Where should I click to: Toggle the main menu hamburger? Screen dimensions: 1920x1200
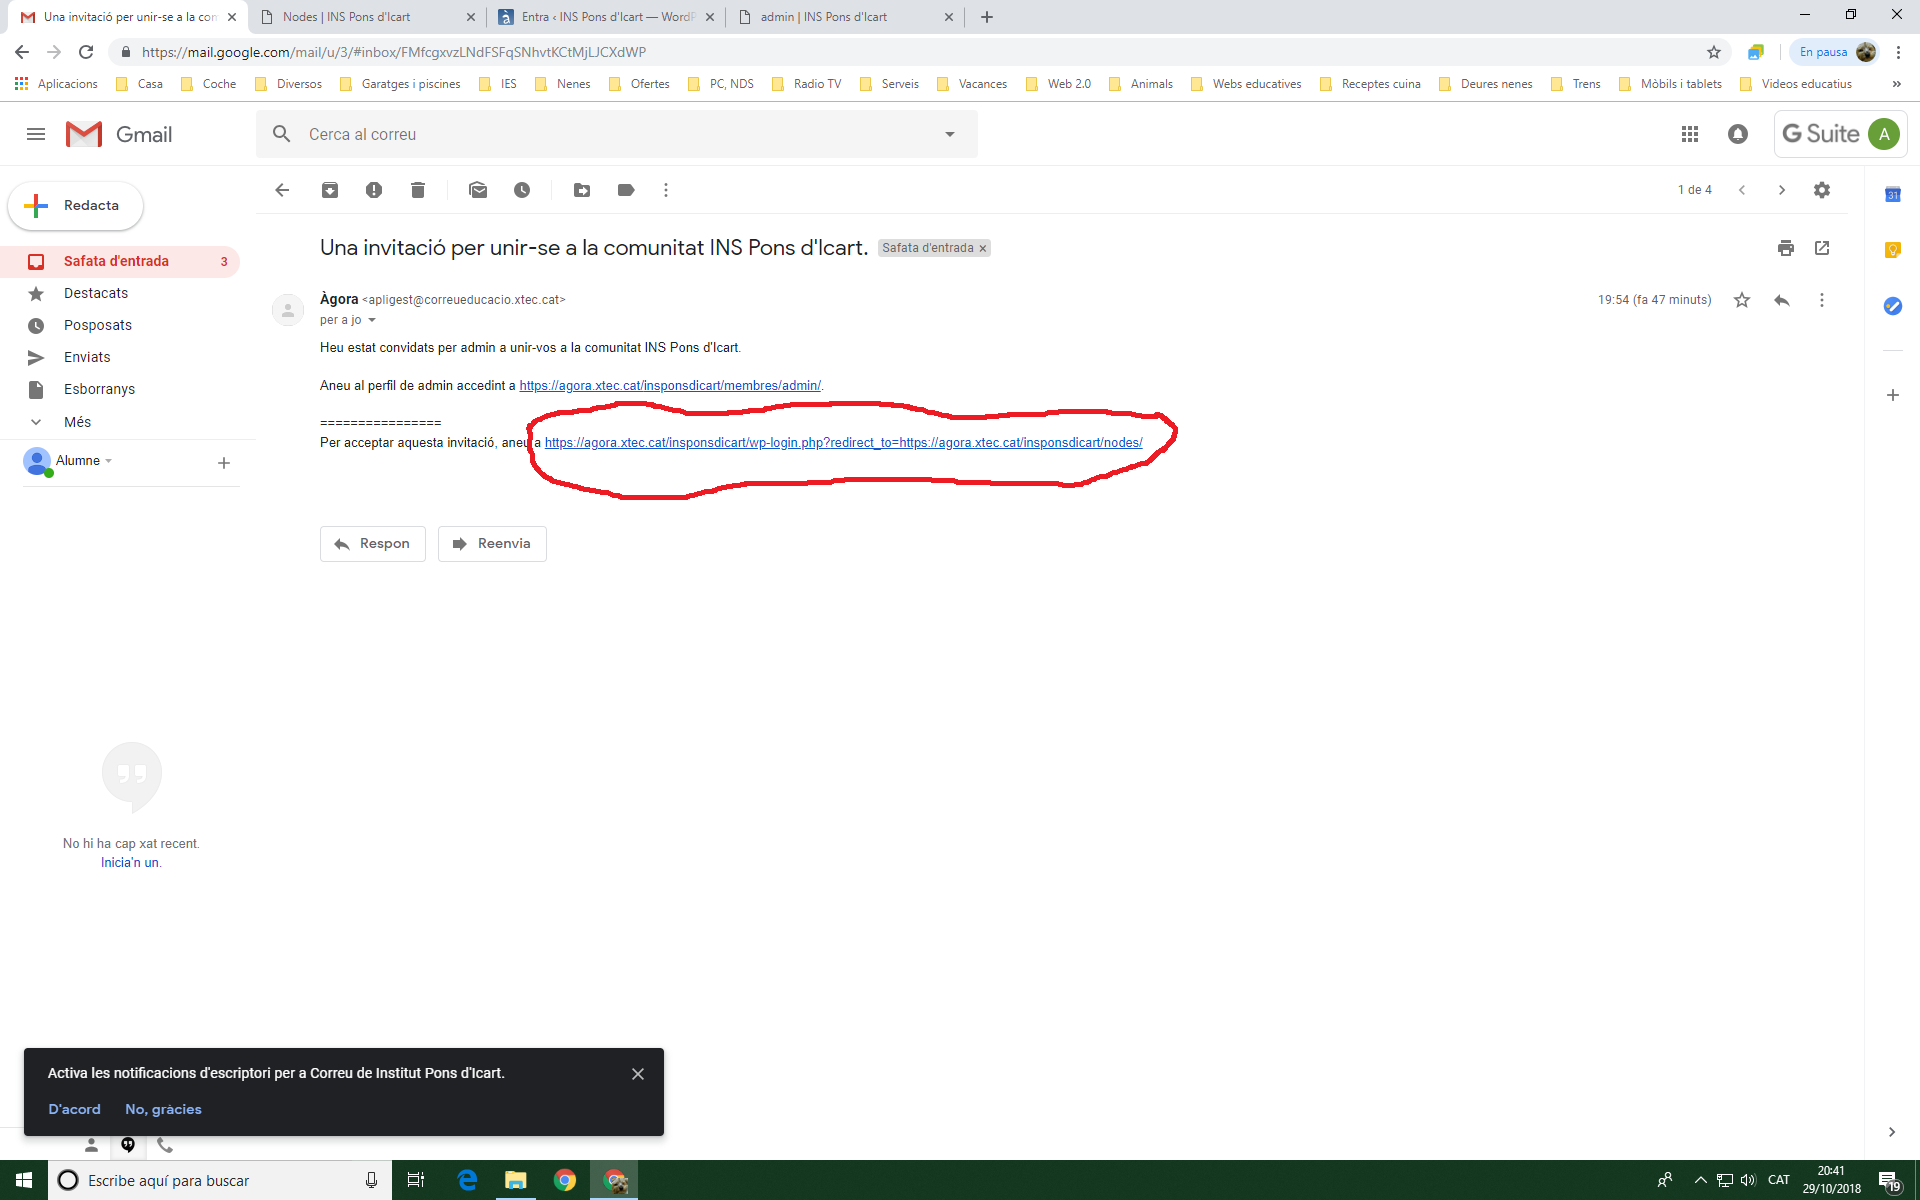[36, 134]
